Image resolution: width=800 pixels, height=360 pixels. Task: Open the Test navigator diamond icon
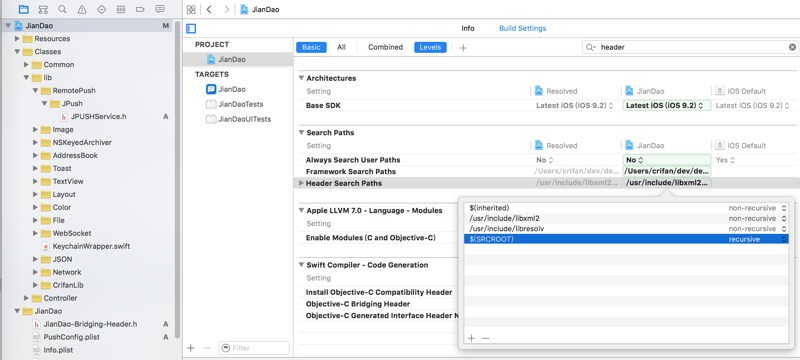[x=101, y=9]
